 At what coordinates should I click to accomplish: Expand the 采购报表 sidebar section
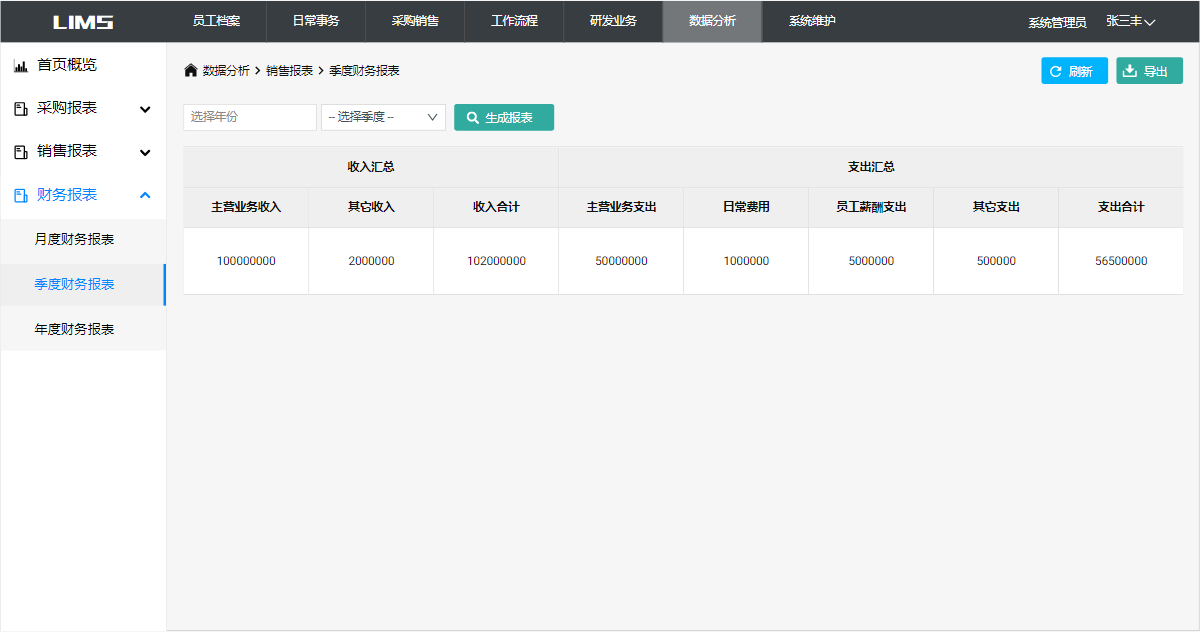[145, 109]
